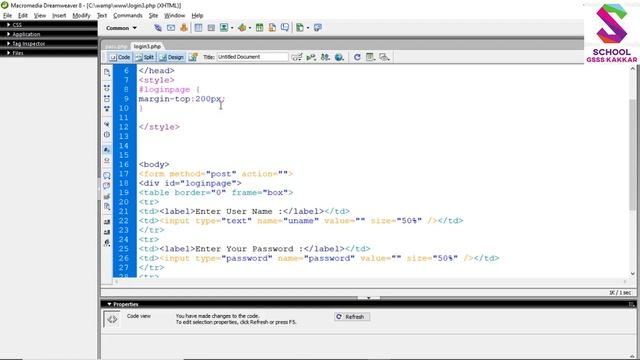Image resolution: width=640 pixels, height=360 pixels.
Task: Click the Insert Div Tag icon
Action: (x=211, y=28)
